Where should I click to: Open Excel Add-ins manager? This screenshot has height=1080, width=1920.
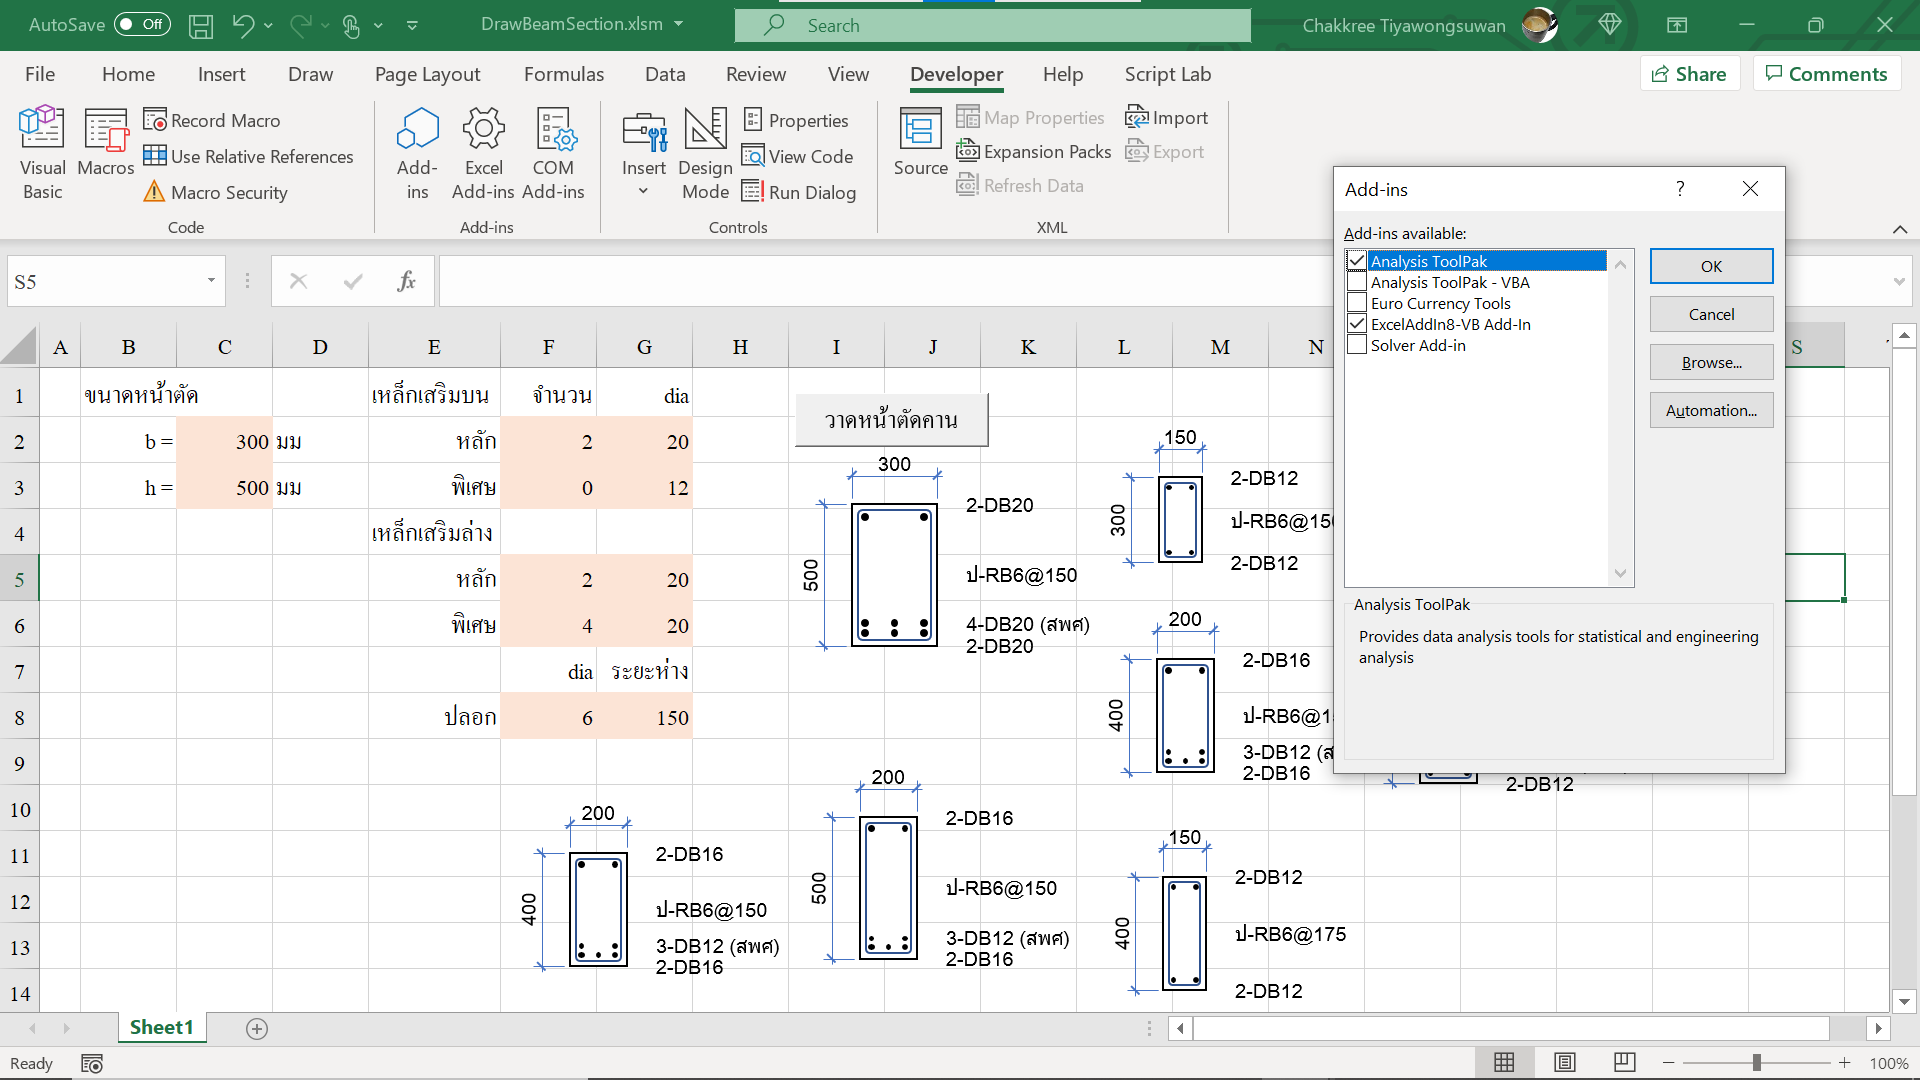(x=483, y=153)
